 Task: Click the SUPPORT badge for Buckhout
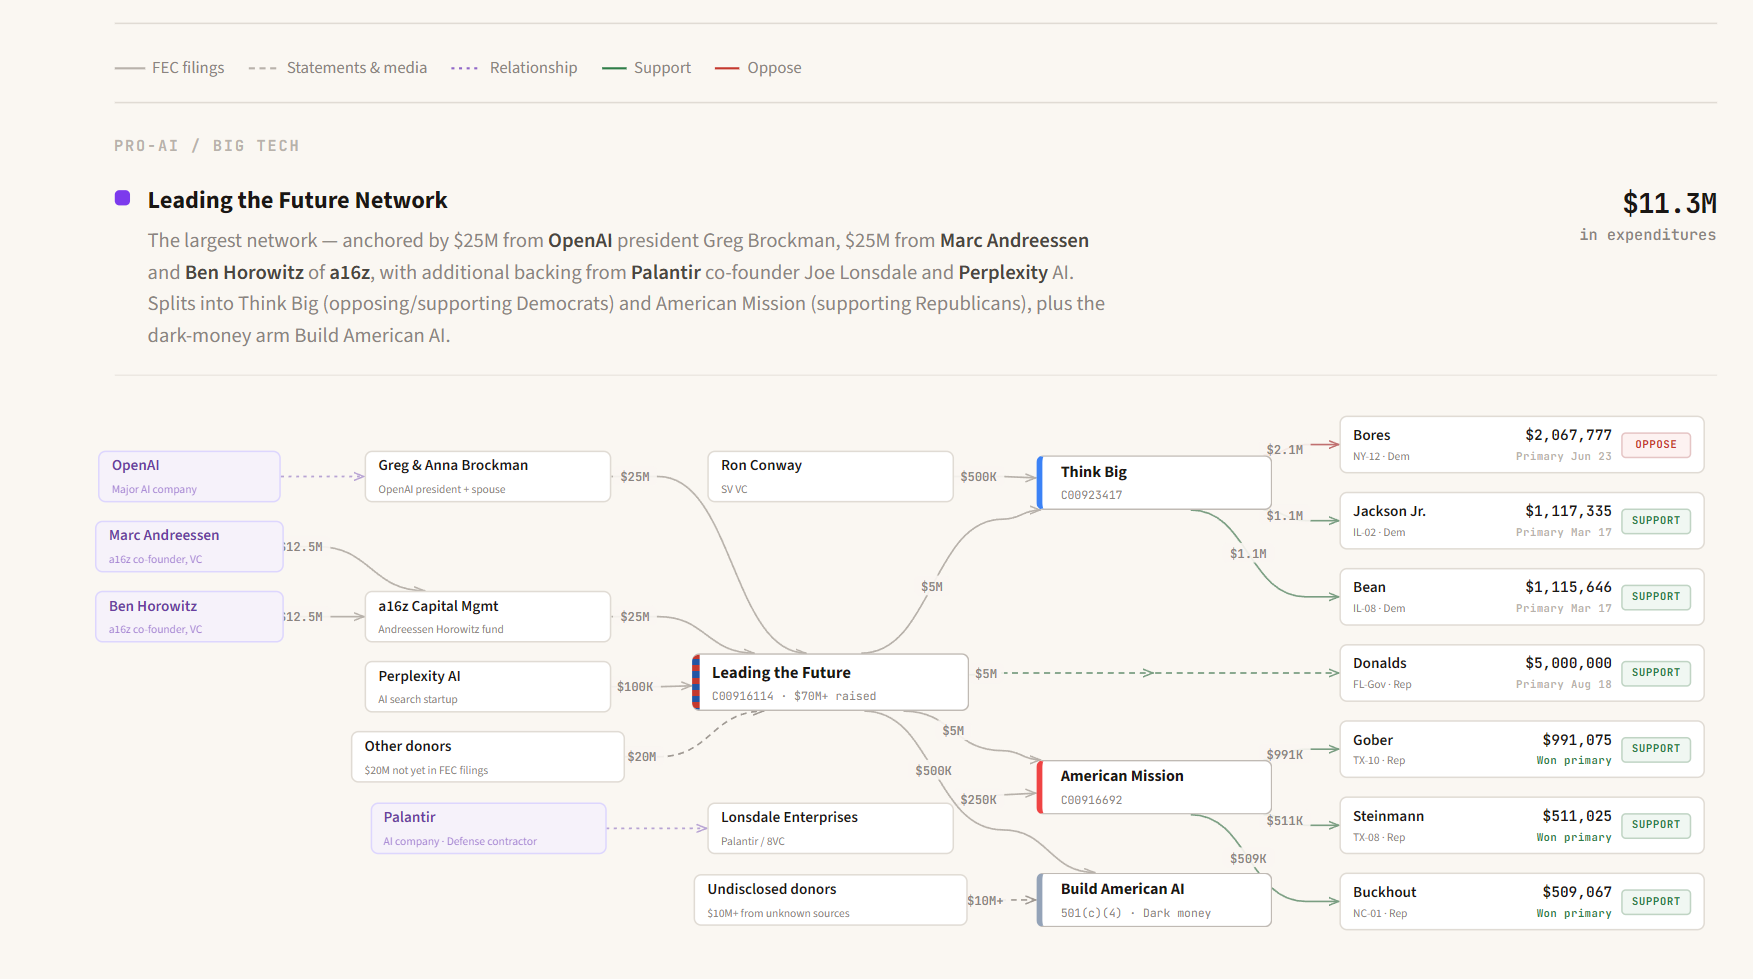click(x=1656, y=902)
